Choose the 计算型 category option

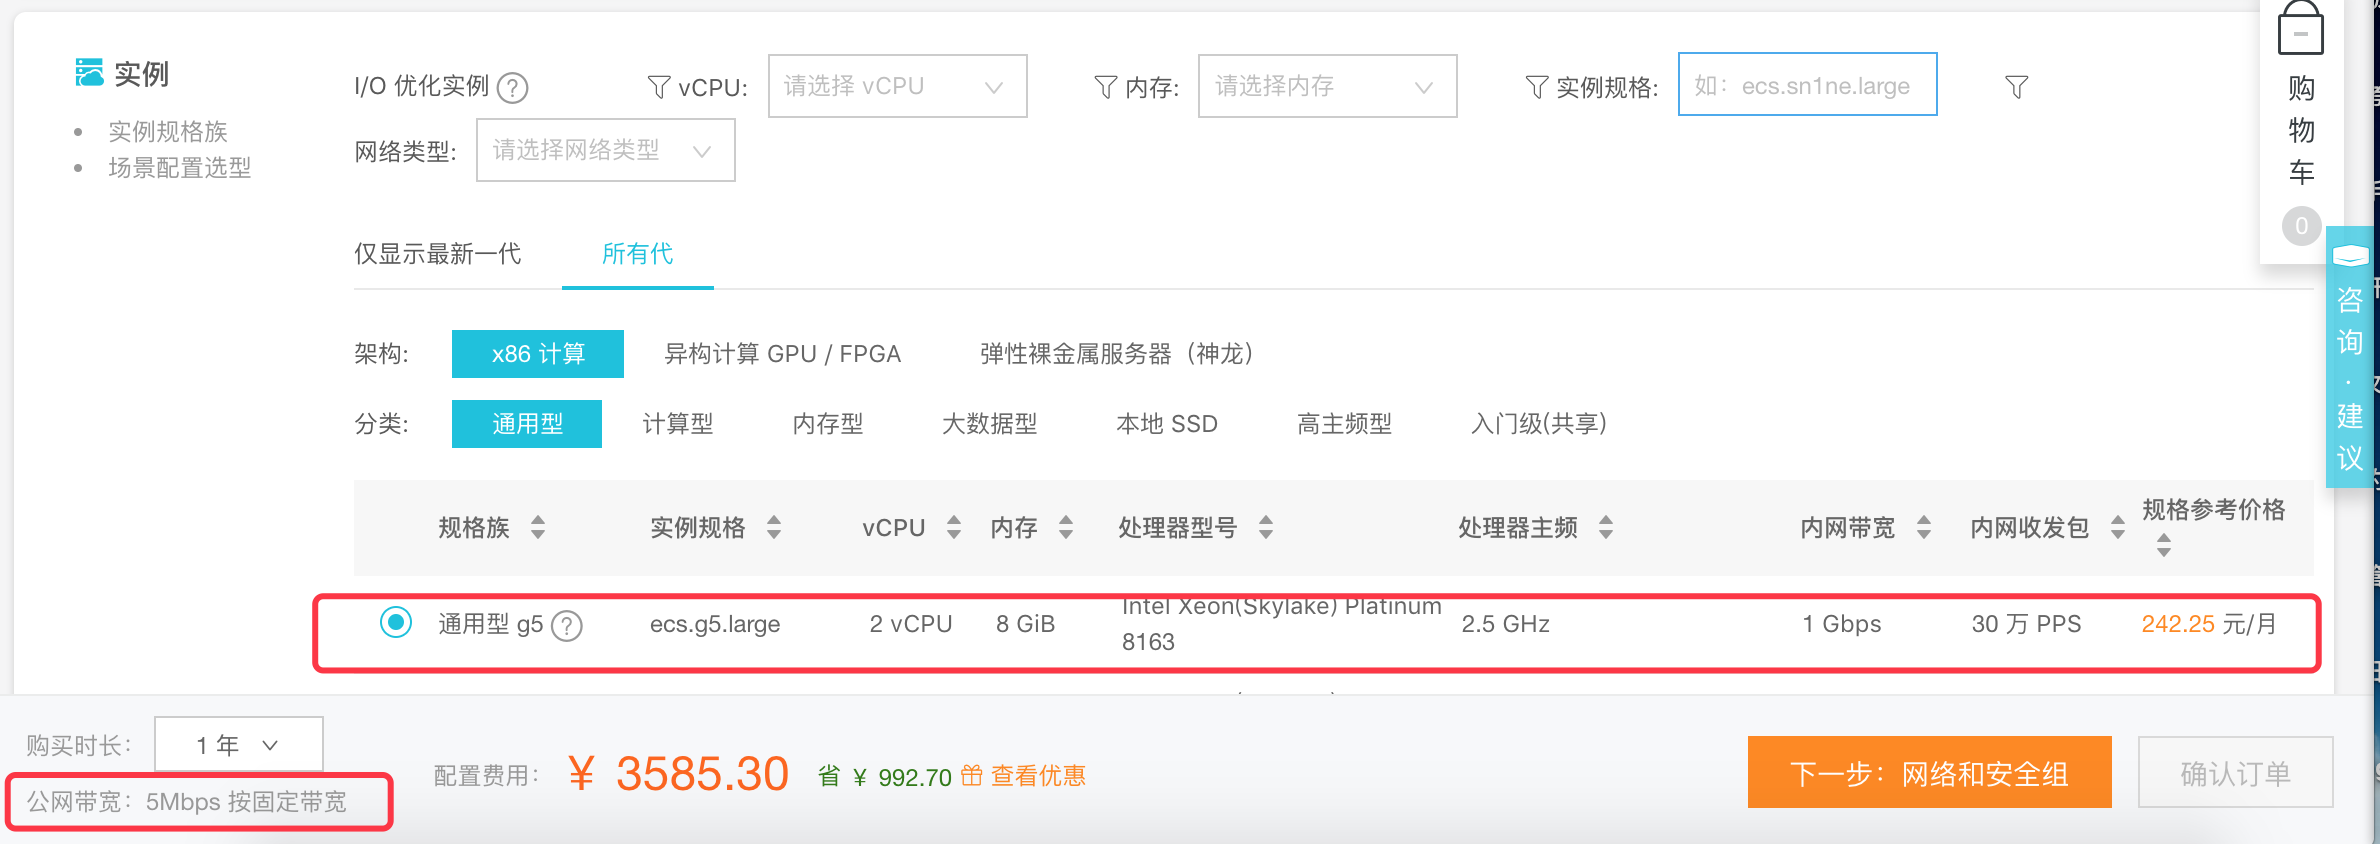(677, 424)
